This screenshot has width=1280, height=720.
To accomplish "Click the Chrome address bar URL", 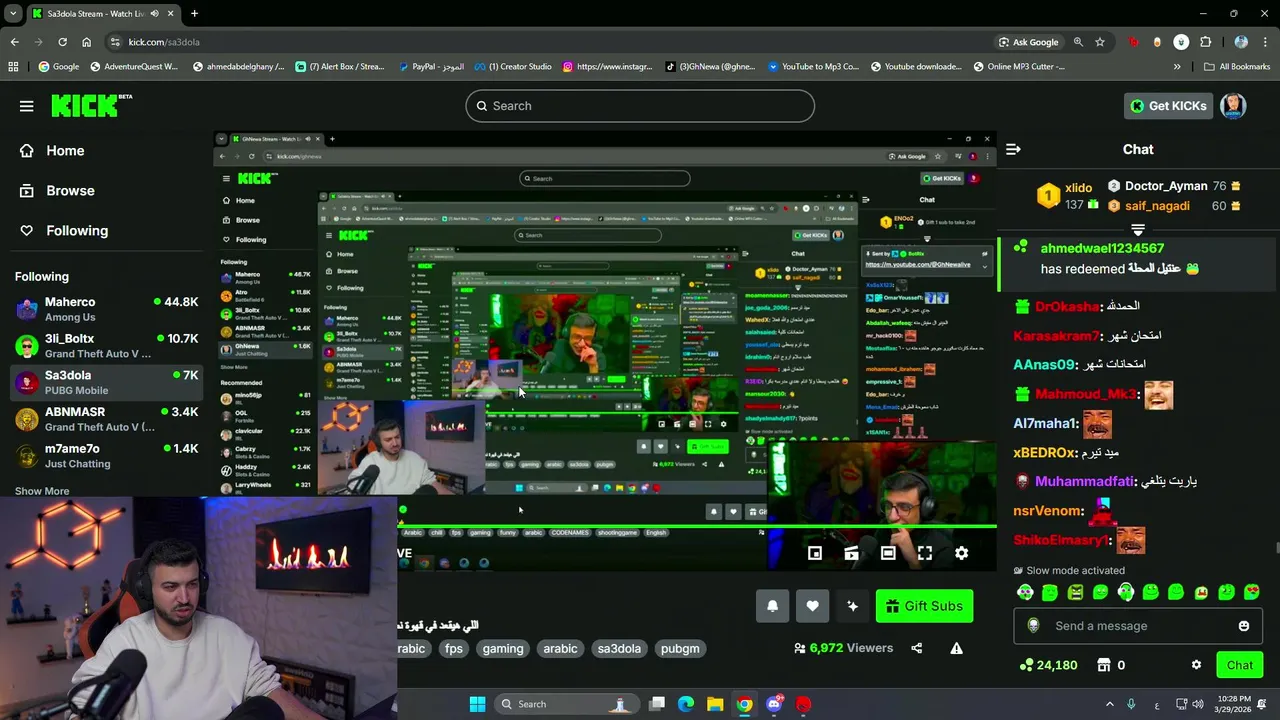I will coord(164,42).
